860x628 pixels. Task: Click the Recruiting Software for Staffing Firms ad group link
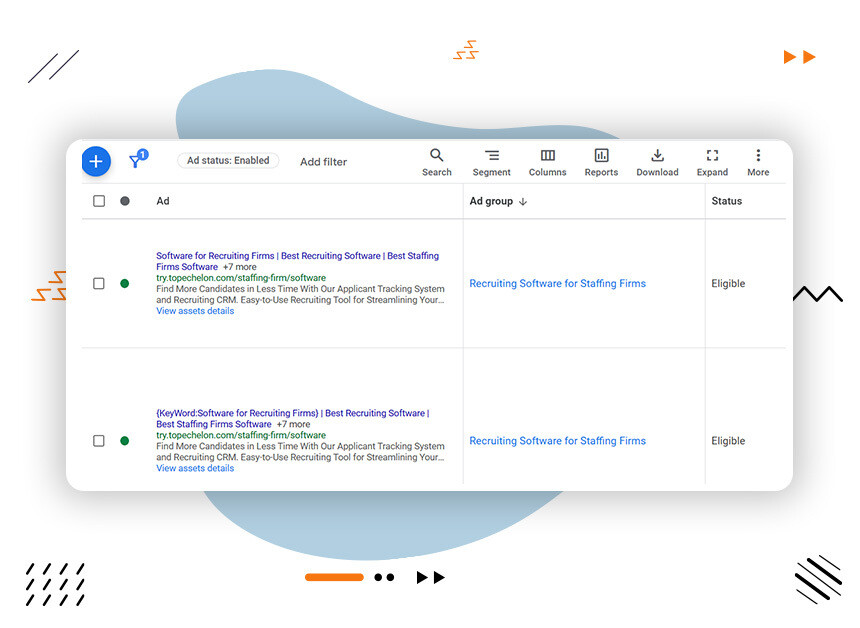coord(557,283)
